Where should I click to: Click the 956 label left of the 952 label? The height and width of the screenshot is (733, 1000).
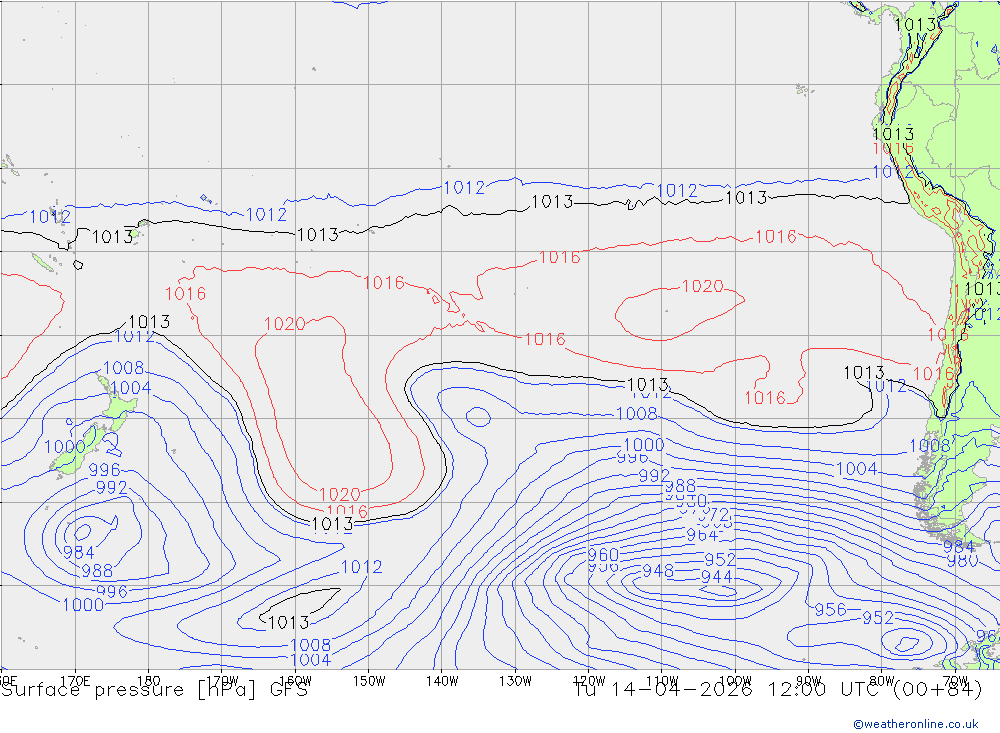(x=830, y=610)
